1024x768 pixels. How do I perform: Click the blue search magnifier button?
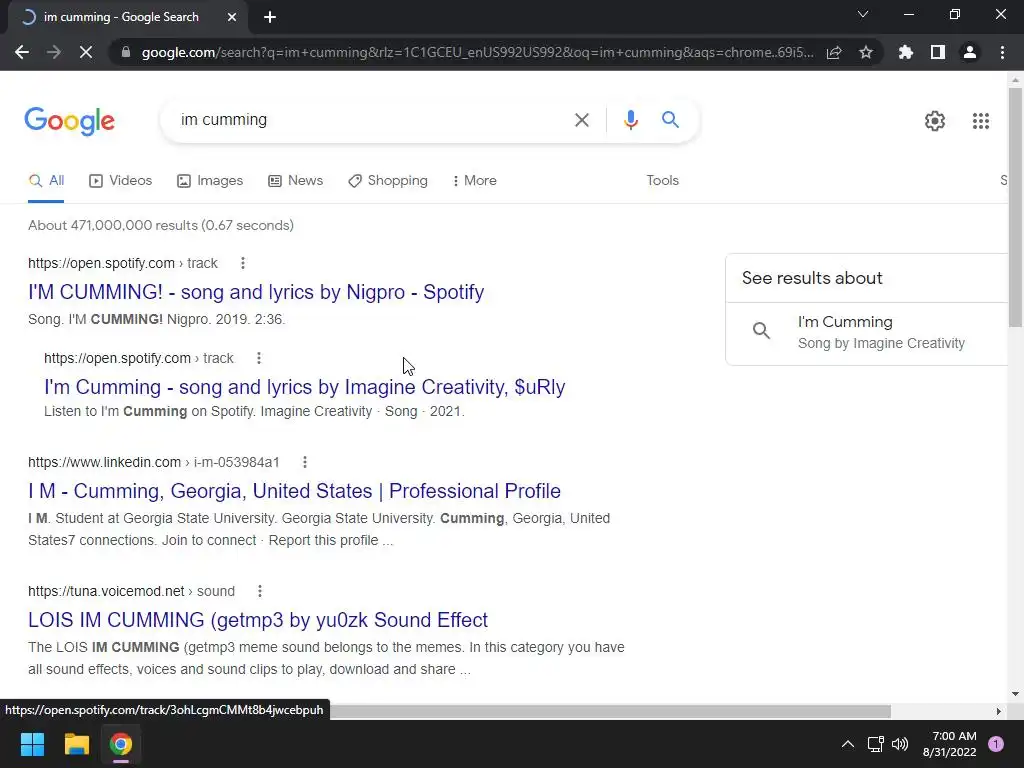[670, 120]
